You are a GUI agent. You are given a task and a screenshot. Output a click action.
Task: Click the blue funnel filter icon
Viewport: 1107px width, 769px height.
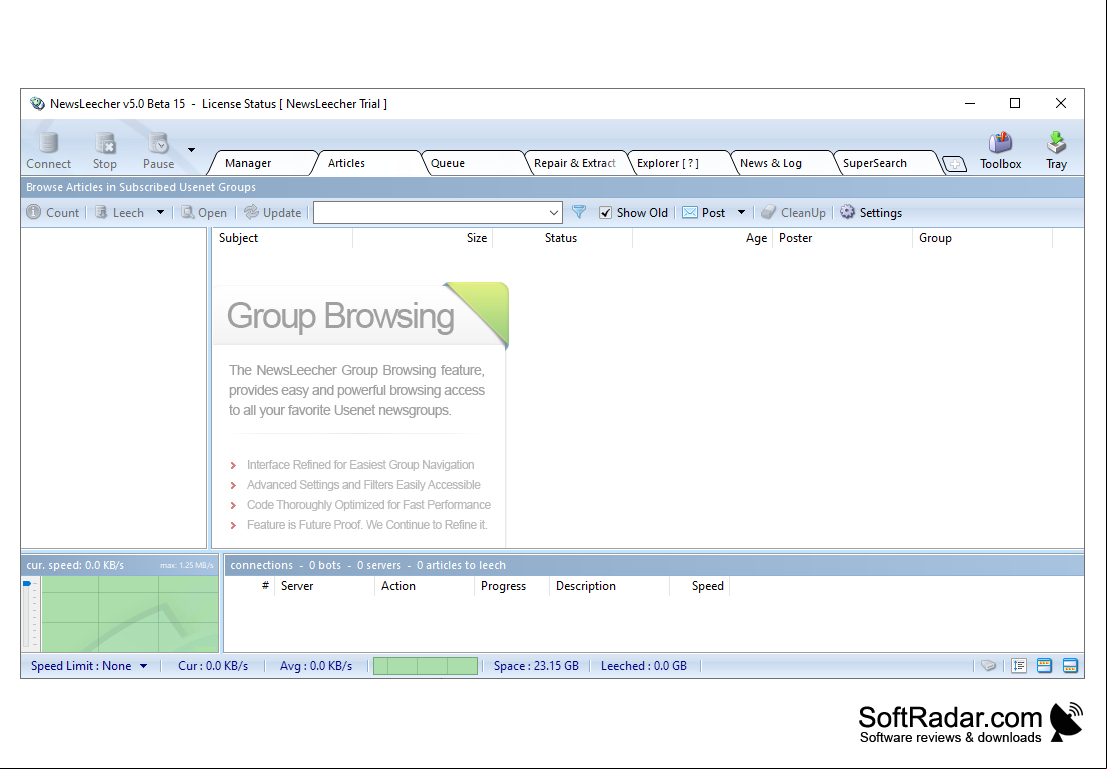(579, 212)
